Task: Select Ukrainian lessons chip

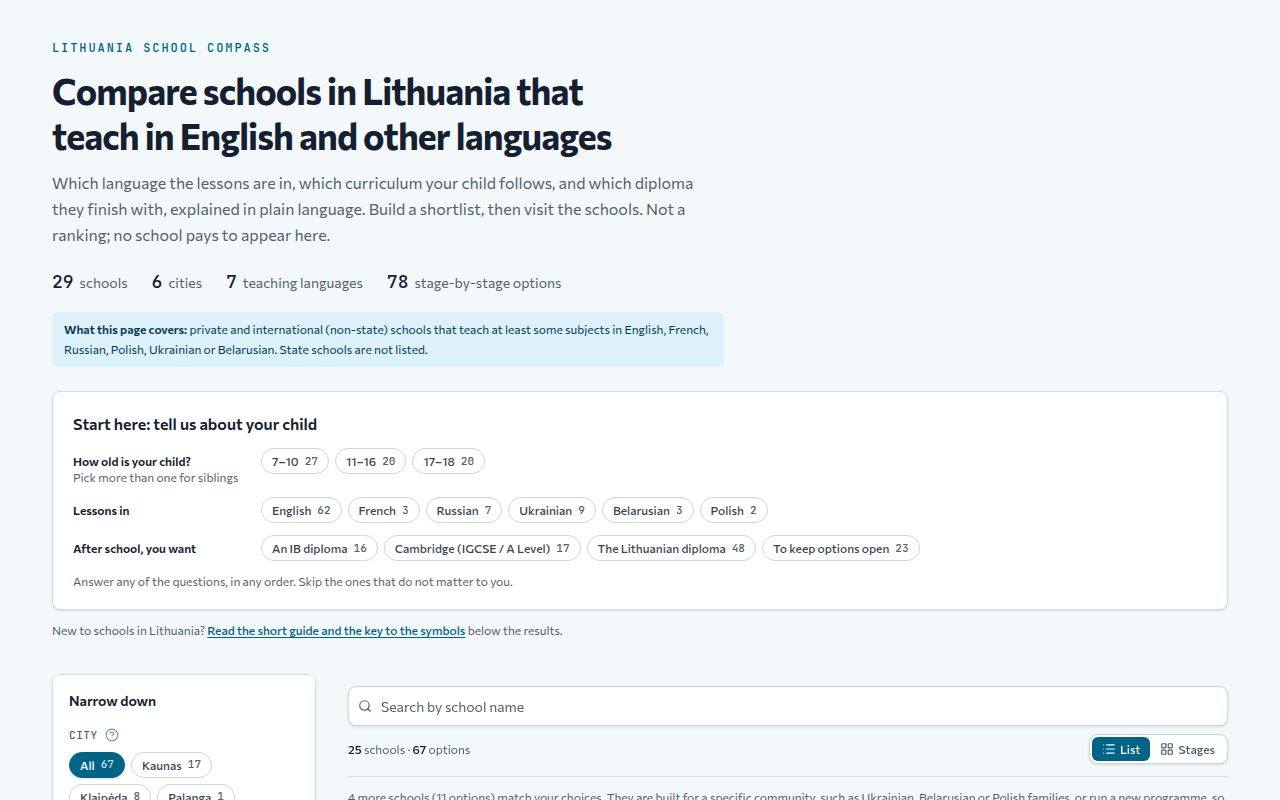Action: point(552,510)
